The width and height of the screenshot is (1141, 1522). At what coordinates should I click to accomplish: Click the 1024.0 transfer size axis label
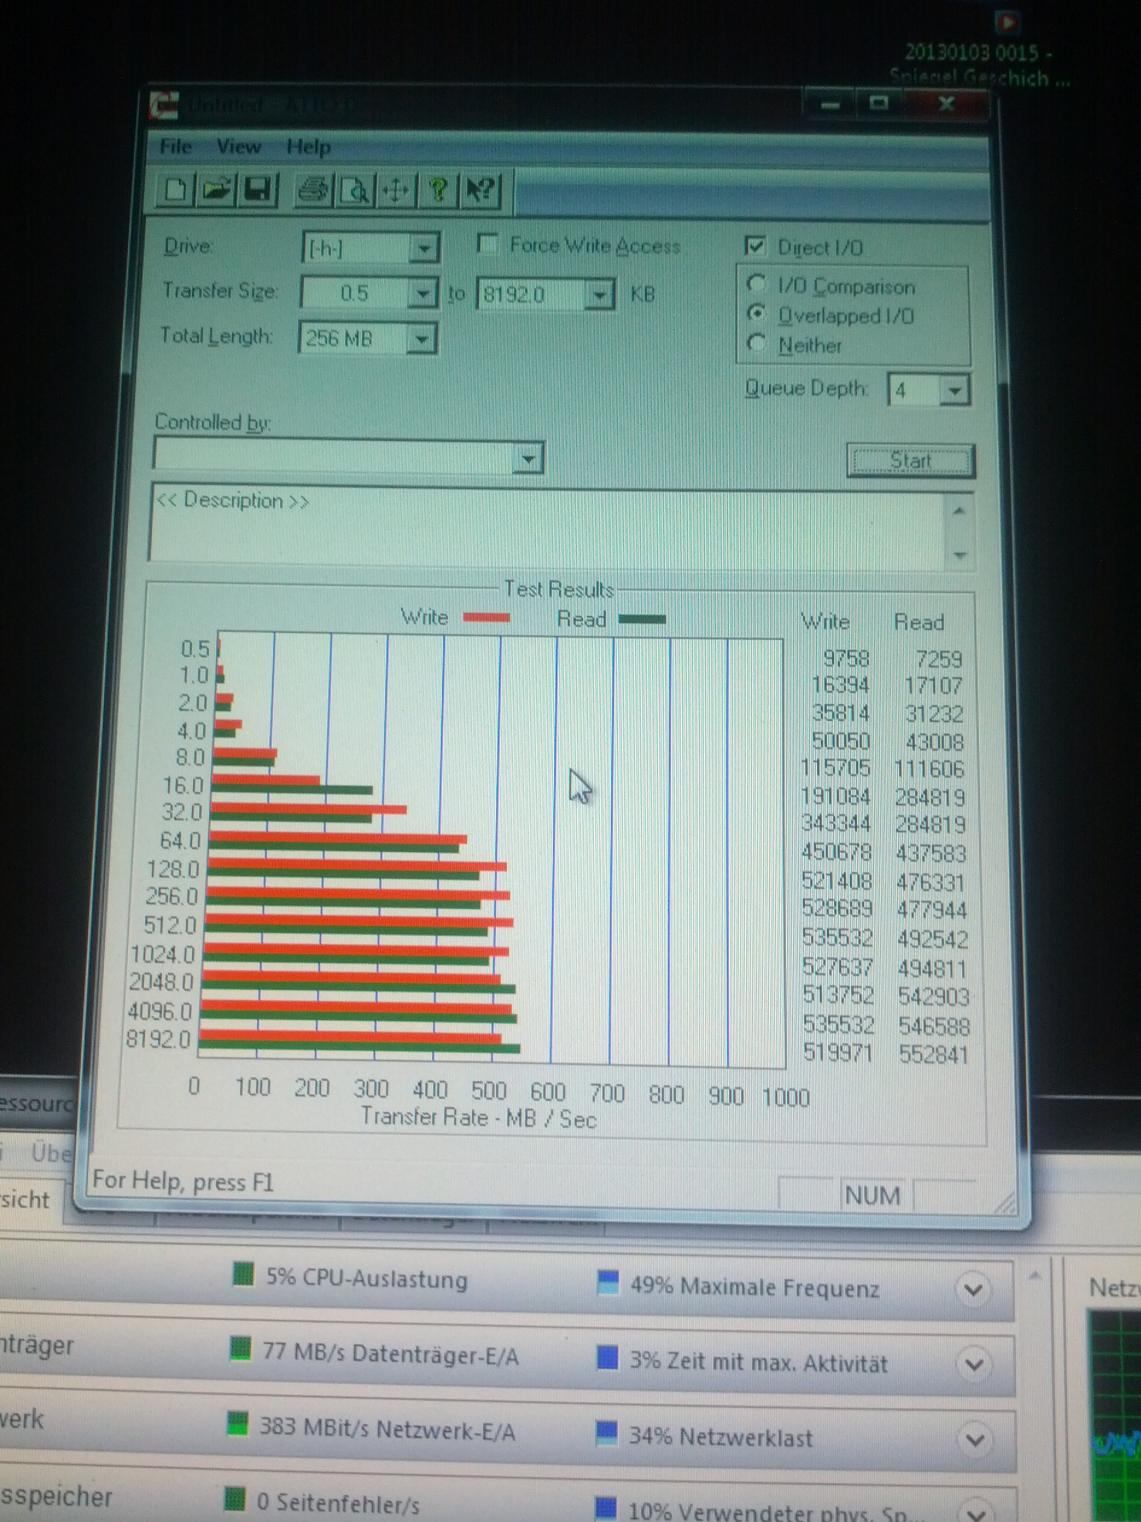coord(162,954)
